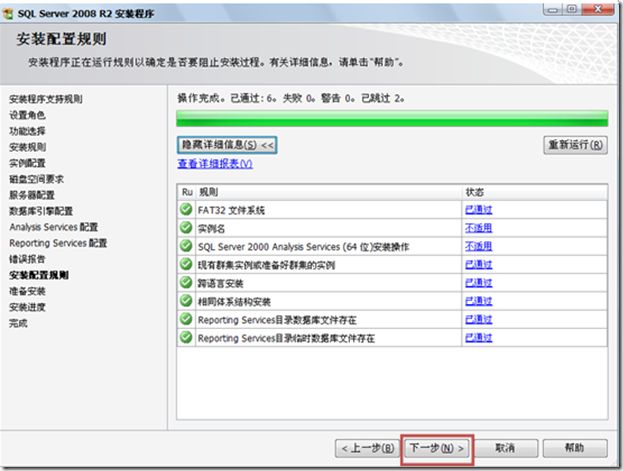Click check icon for 现有群集实例 rule
This screenshot has height=471, width=623.
pyautogui.click(x=186, y=264)
